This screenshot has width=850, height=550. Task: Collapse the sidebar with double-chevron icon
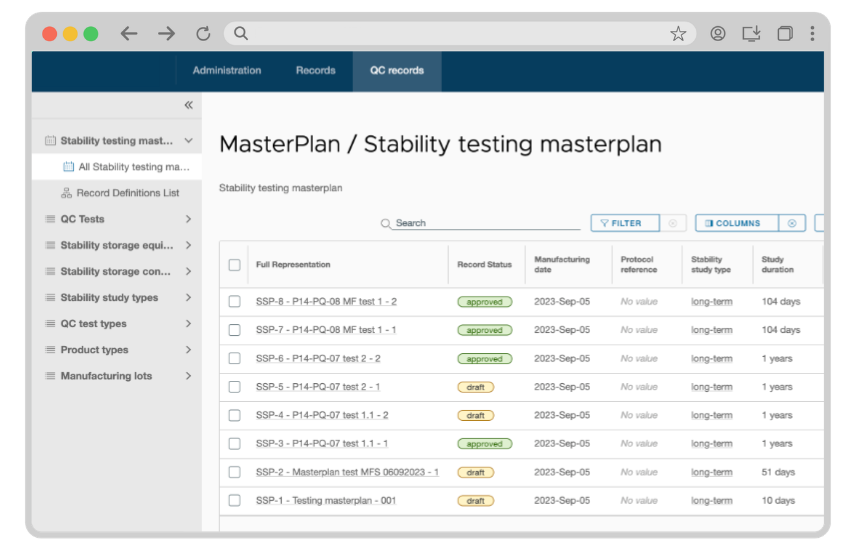[188, 105]
